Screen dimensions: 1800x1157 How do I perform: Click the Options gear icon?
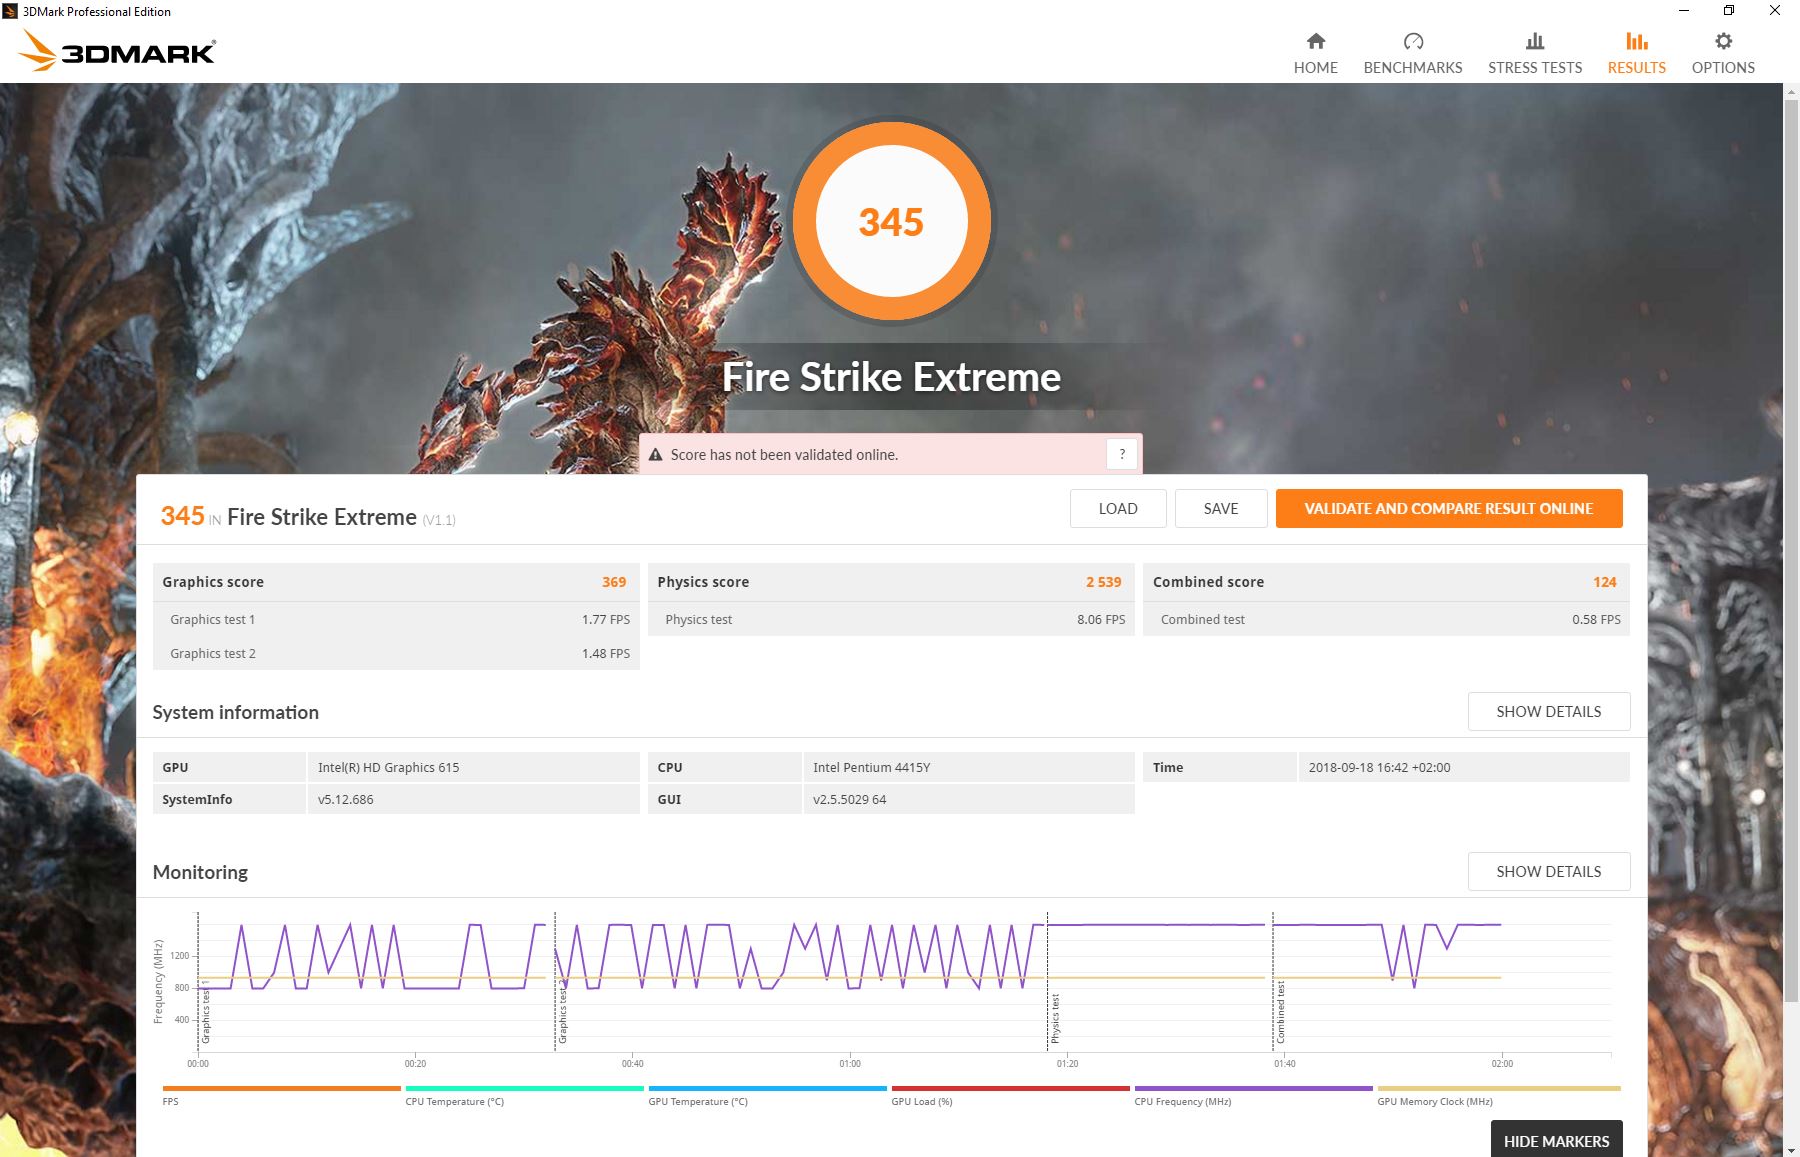point(1723,41)
